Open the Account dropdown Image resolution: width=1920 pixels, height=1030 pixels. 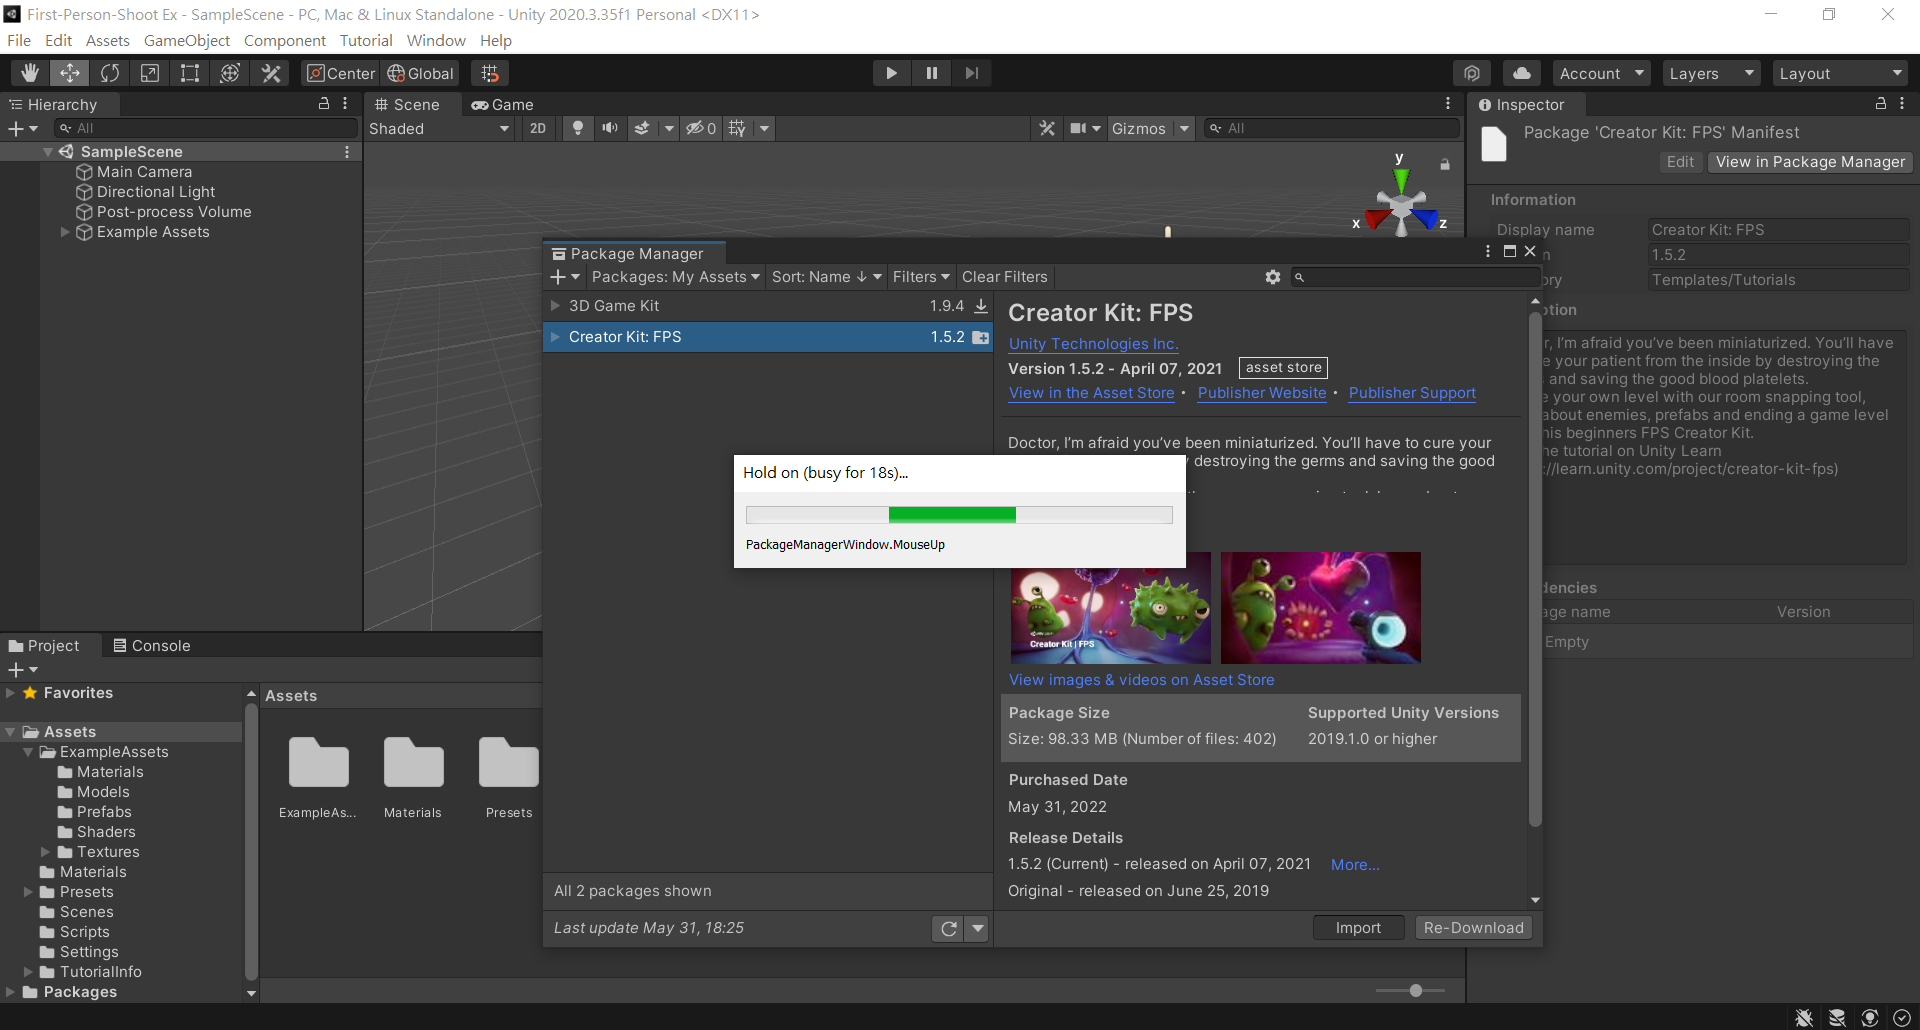1602,73
